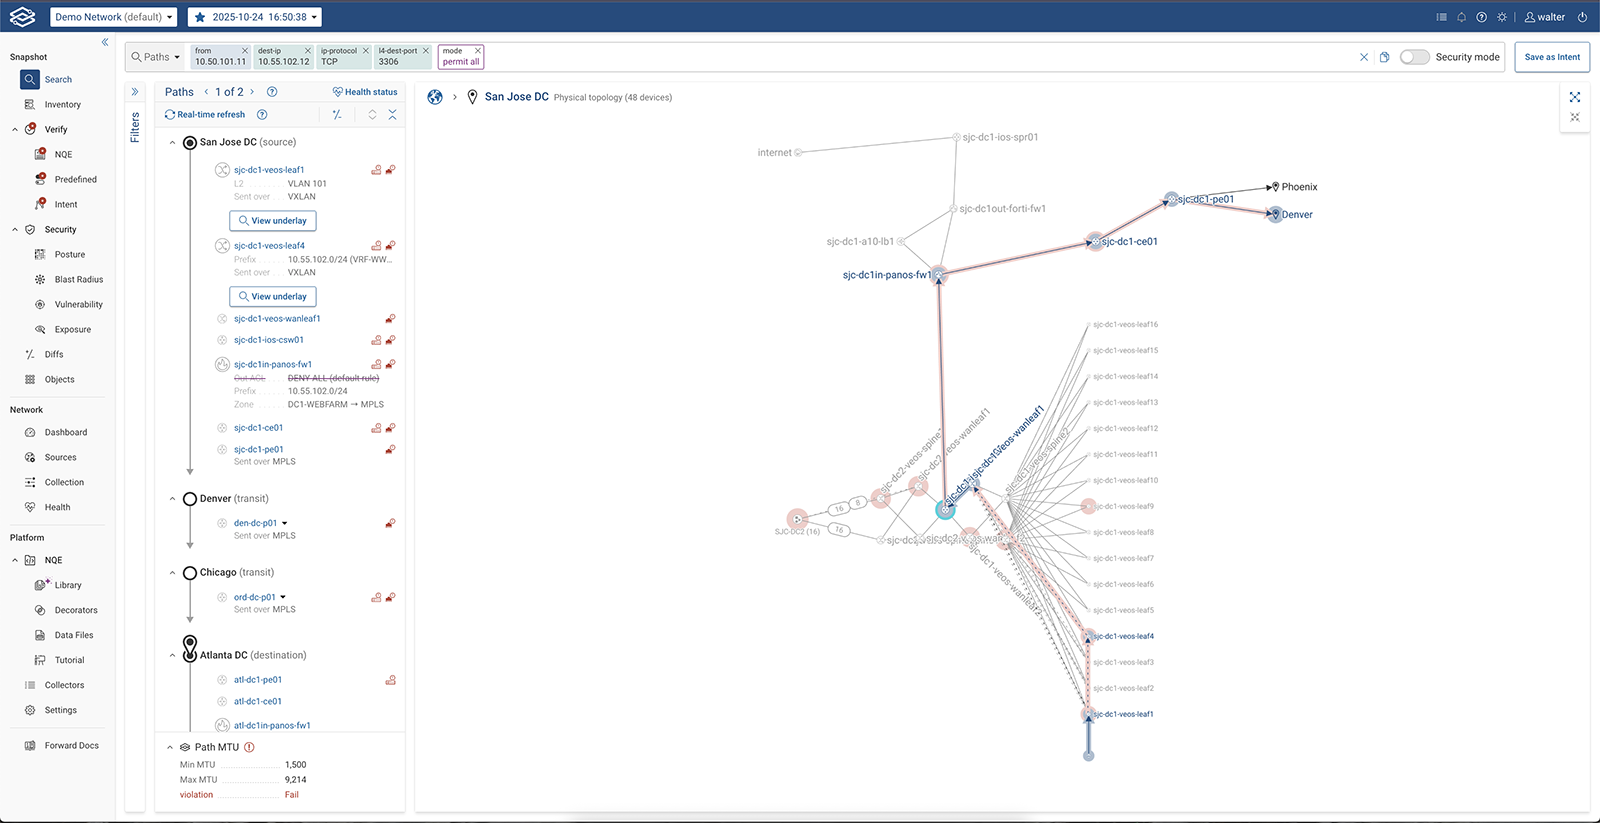Collapse the Path MTU section

(x=170, y=747)
